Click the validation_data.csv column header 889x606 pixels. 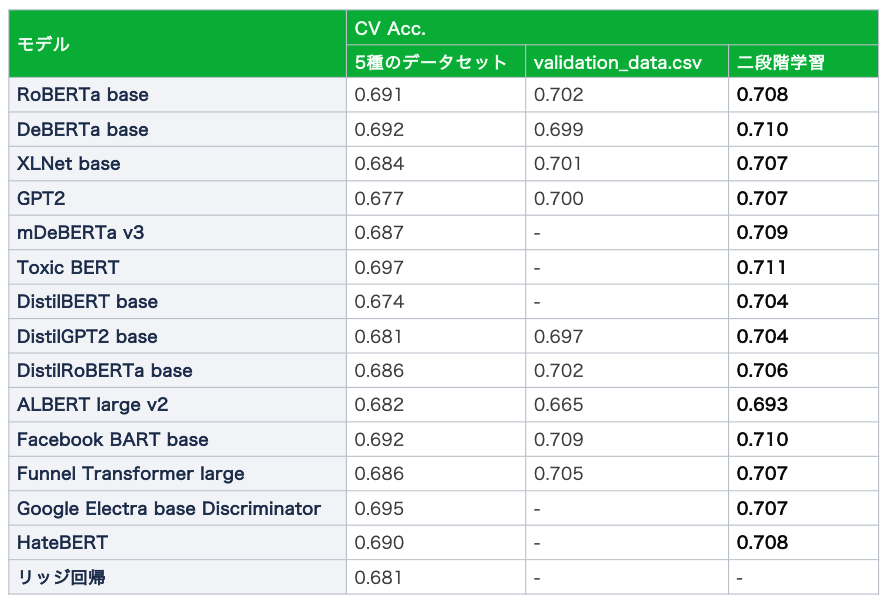click(627, 61)
